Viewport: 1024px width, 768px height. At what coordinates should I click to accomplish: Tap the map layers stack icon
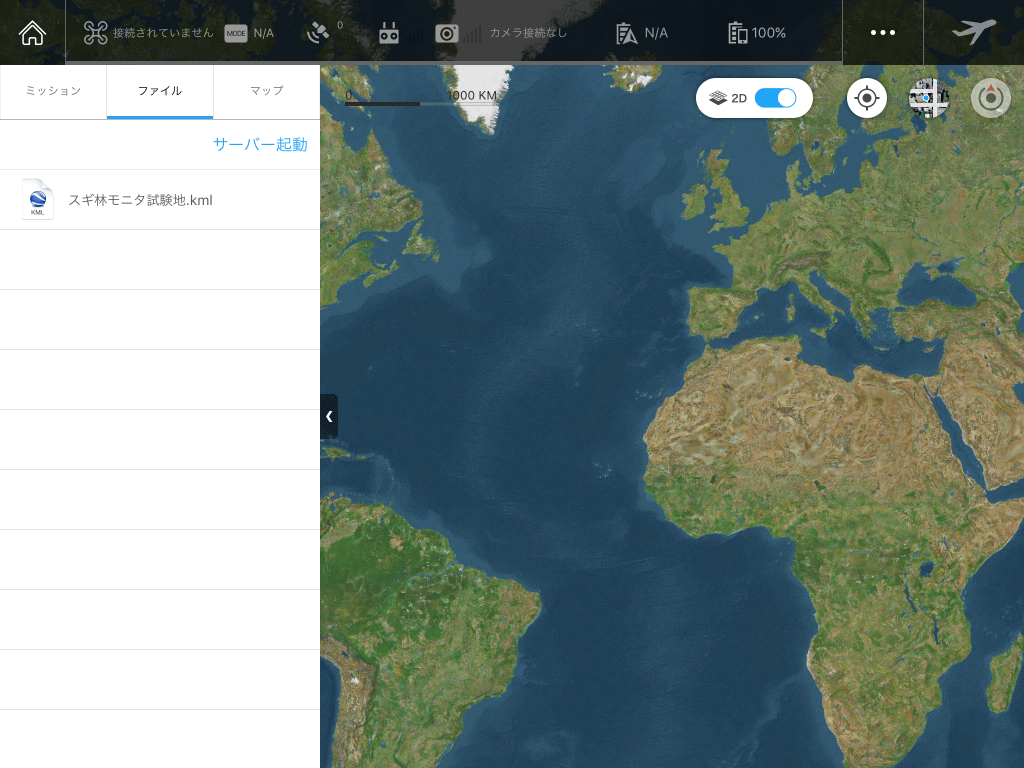tap(718, 98)
